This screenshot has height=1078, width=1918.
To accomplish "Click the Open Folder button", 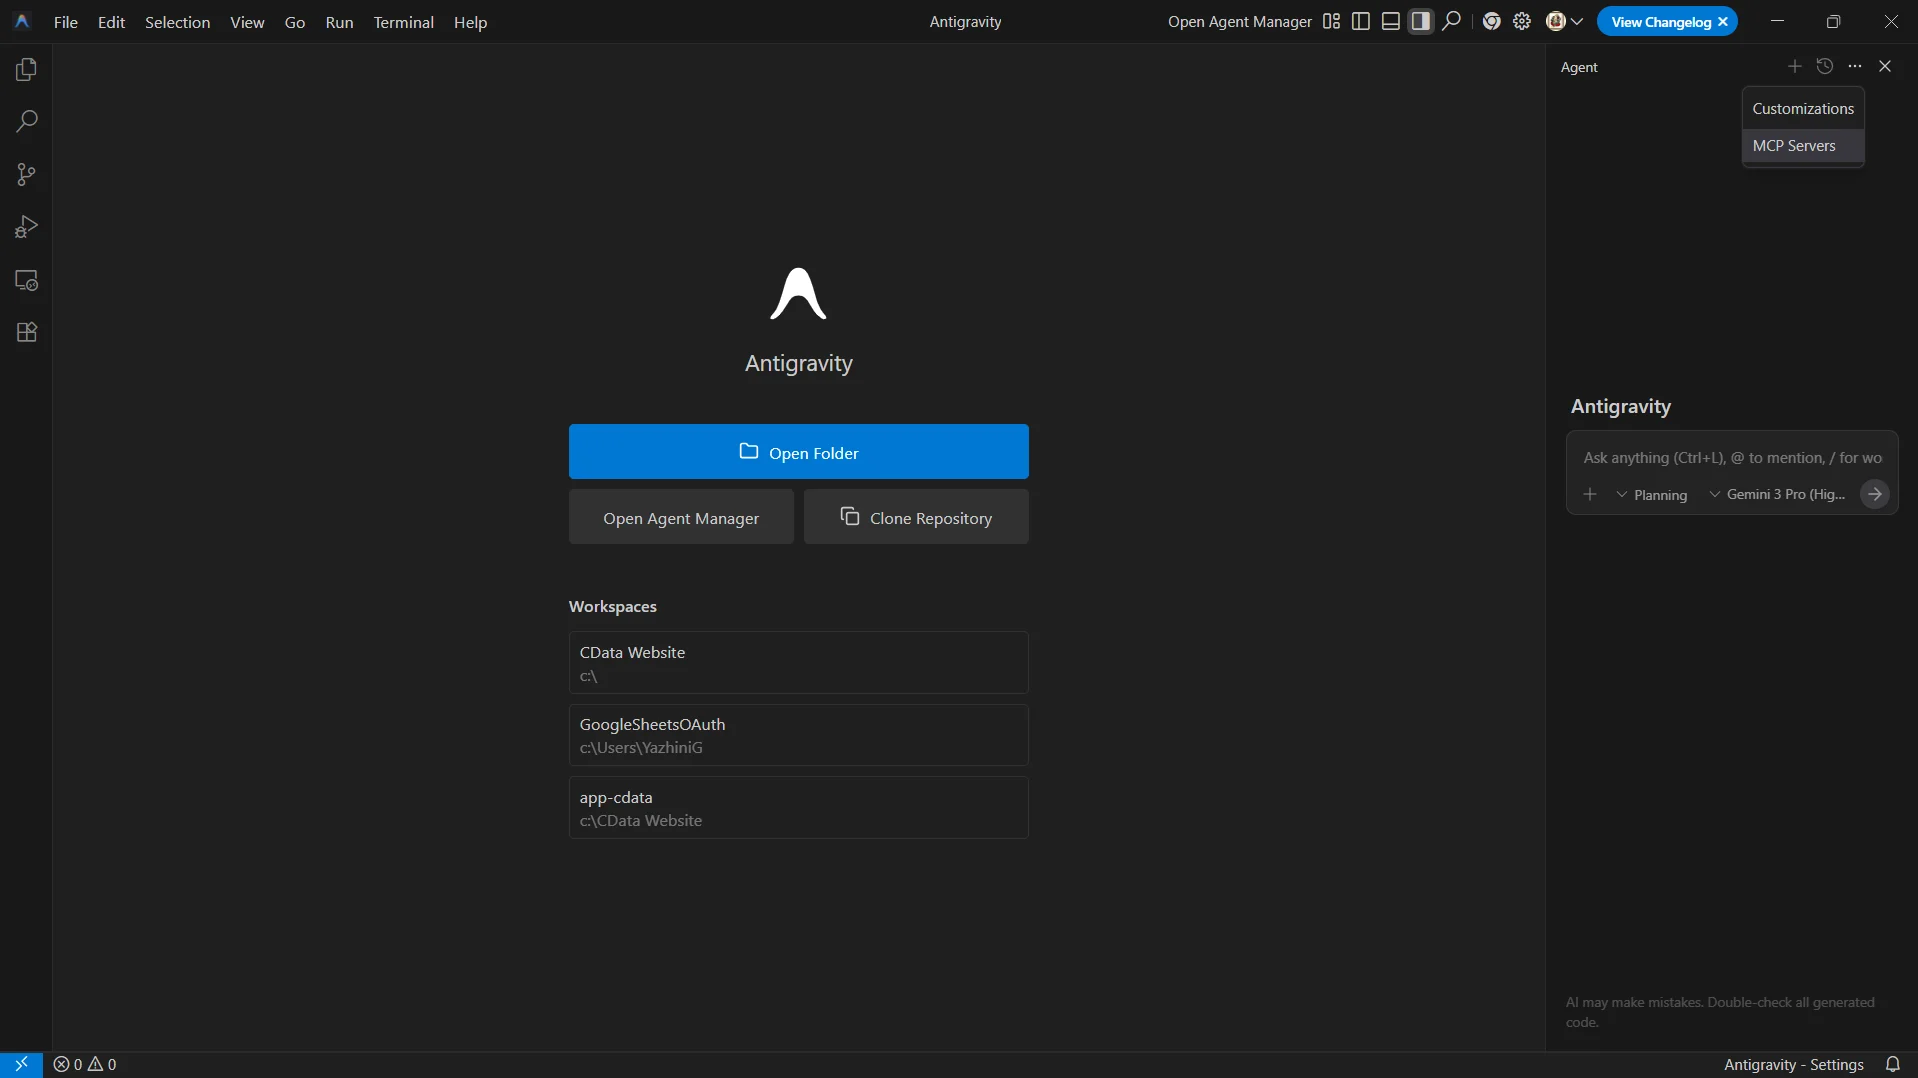I will (x=798, y=452).
